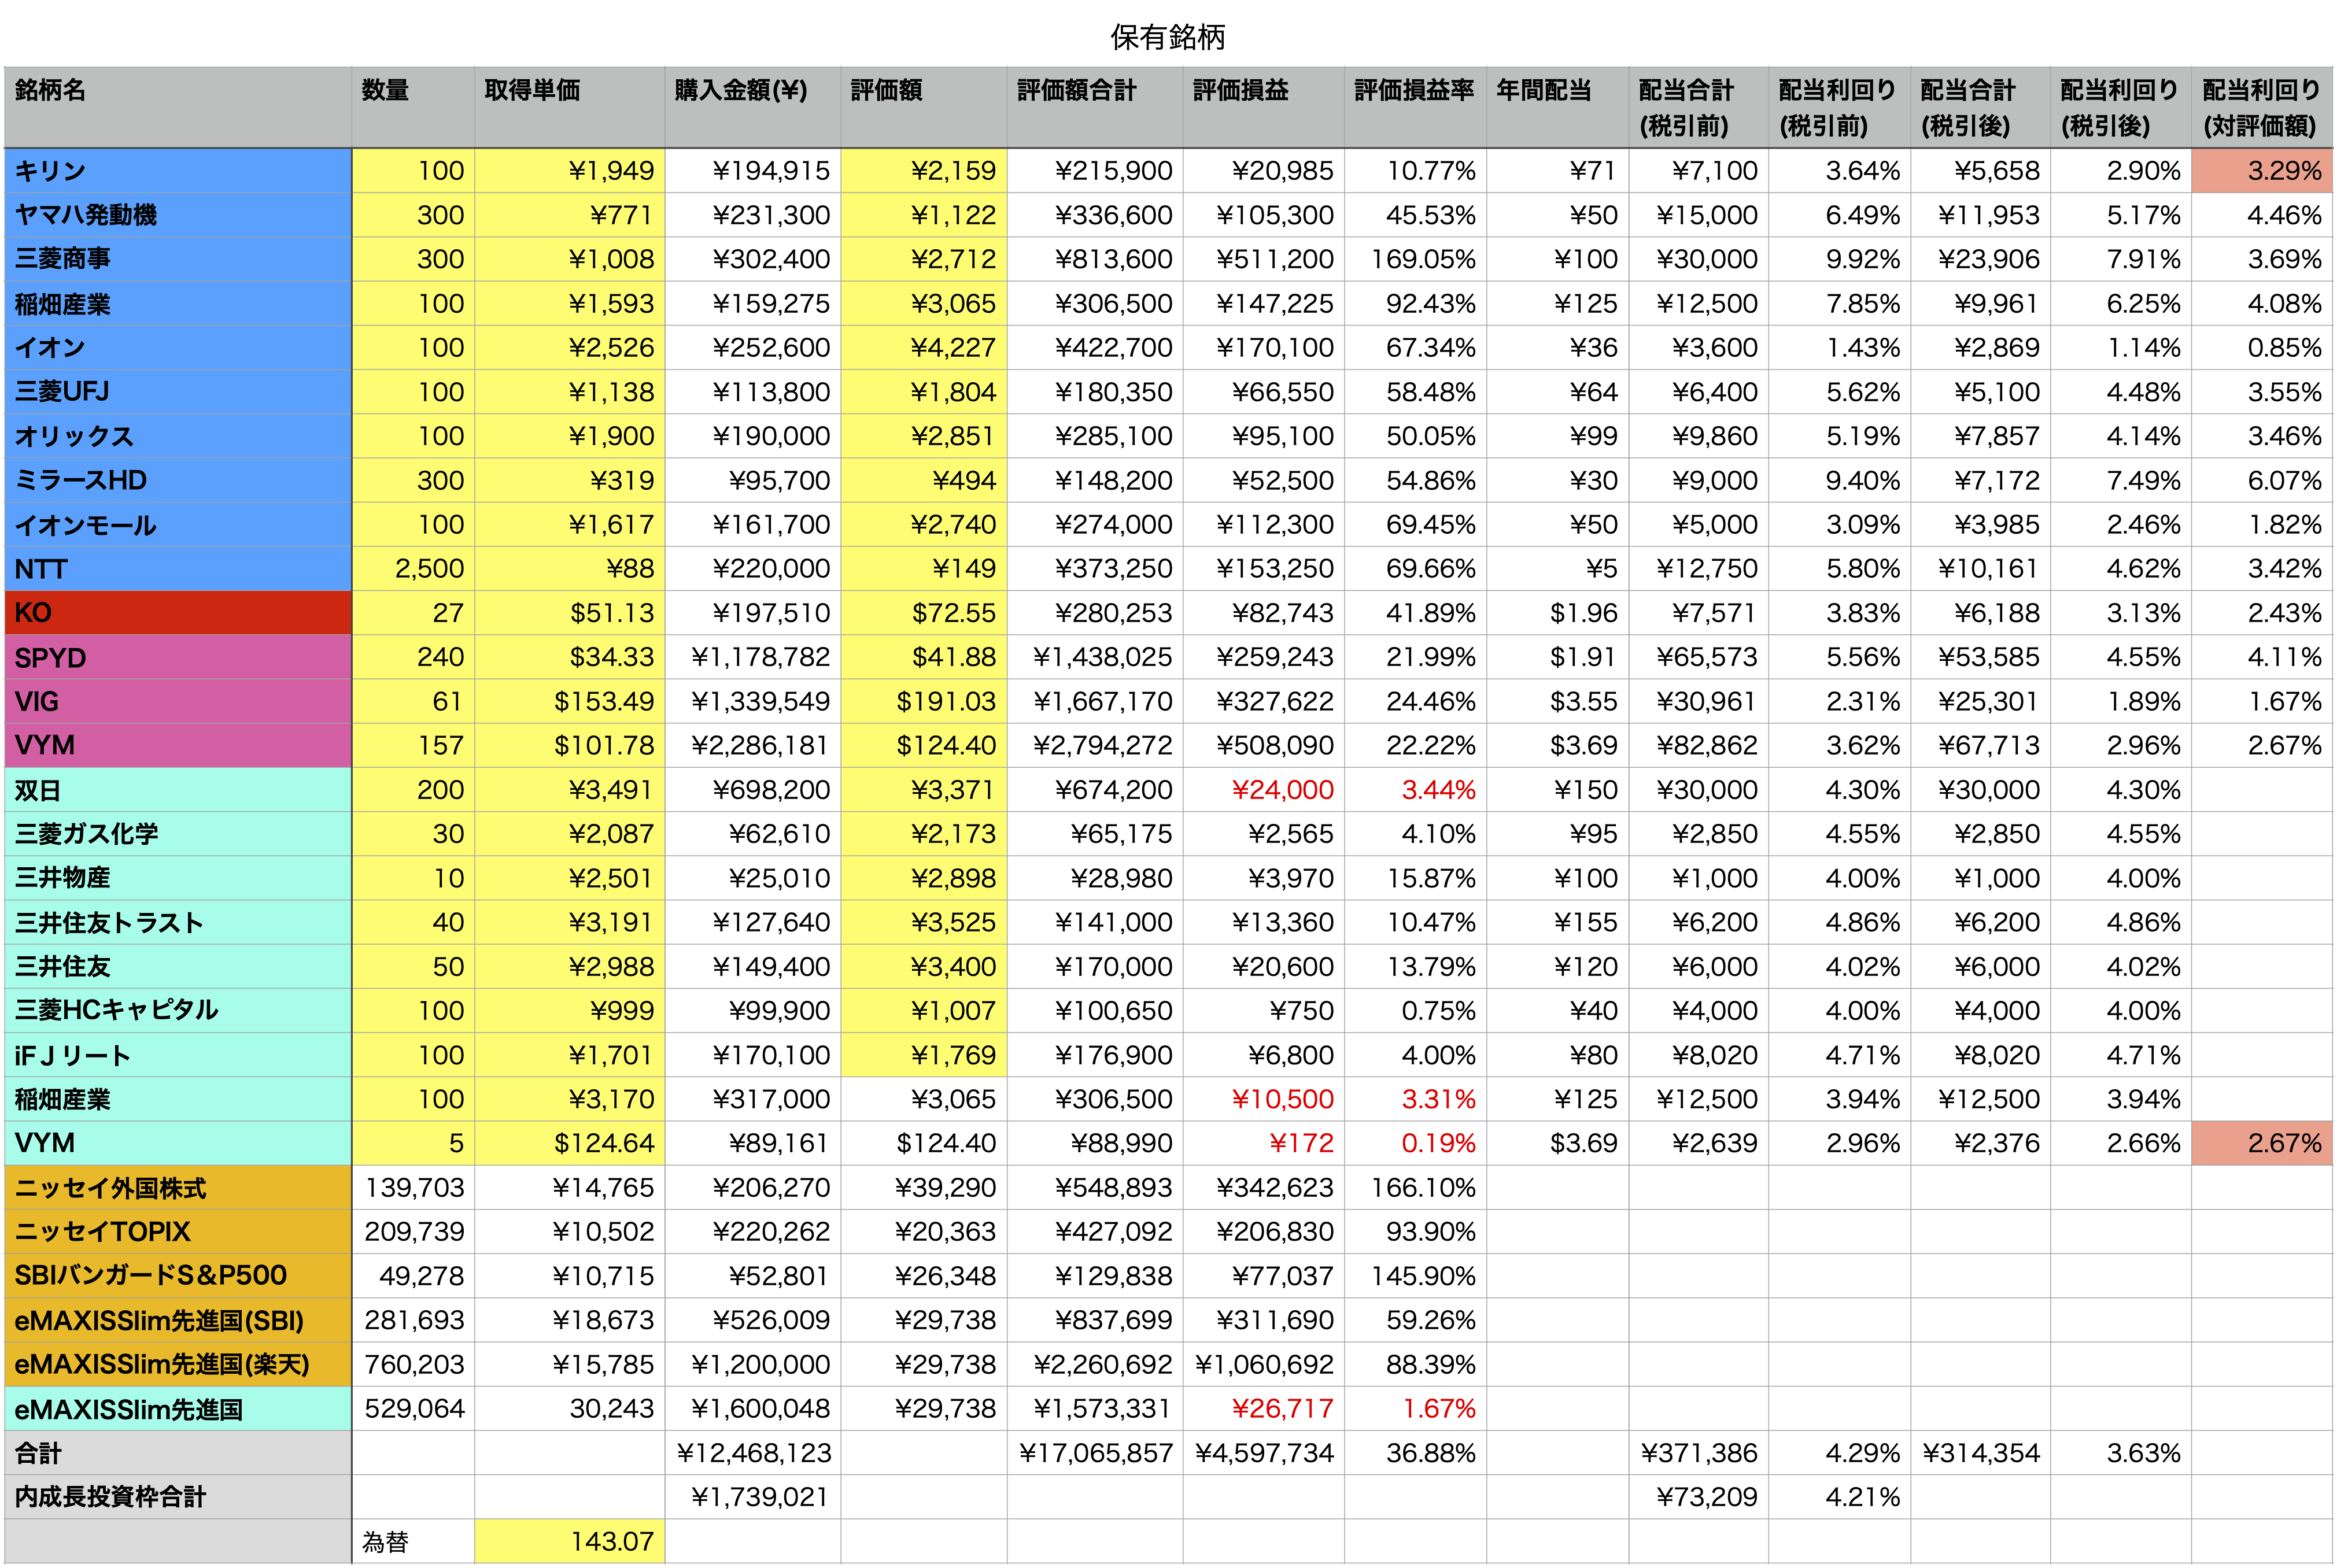This screenshot has width=2337, height=1568.
Task: Click the 保有銘柄 table title
Action: pyautogui.click(x=1167, y=37)
